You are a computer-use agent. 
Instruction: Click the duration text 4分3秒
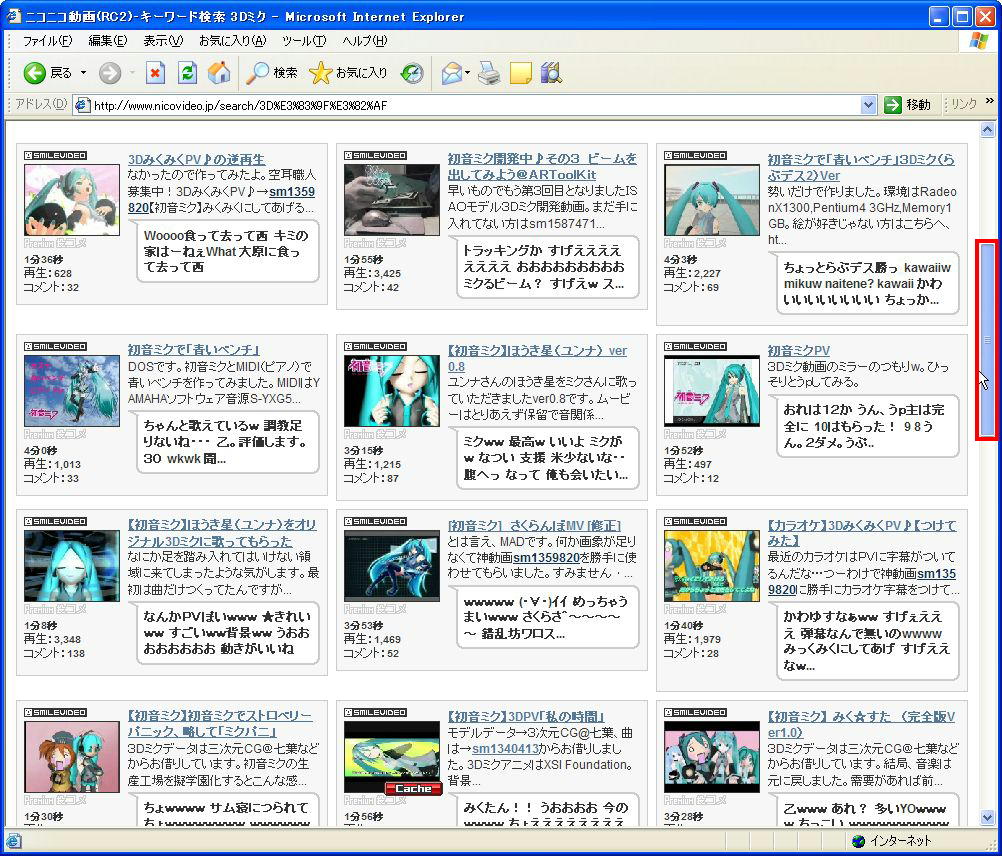tap(680, 259)
